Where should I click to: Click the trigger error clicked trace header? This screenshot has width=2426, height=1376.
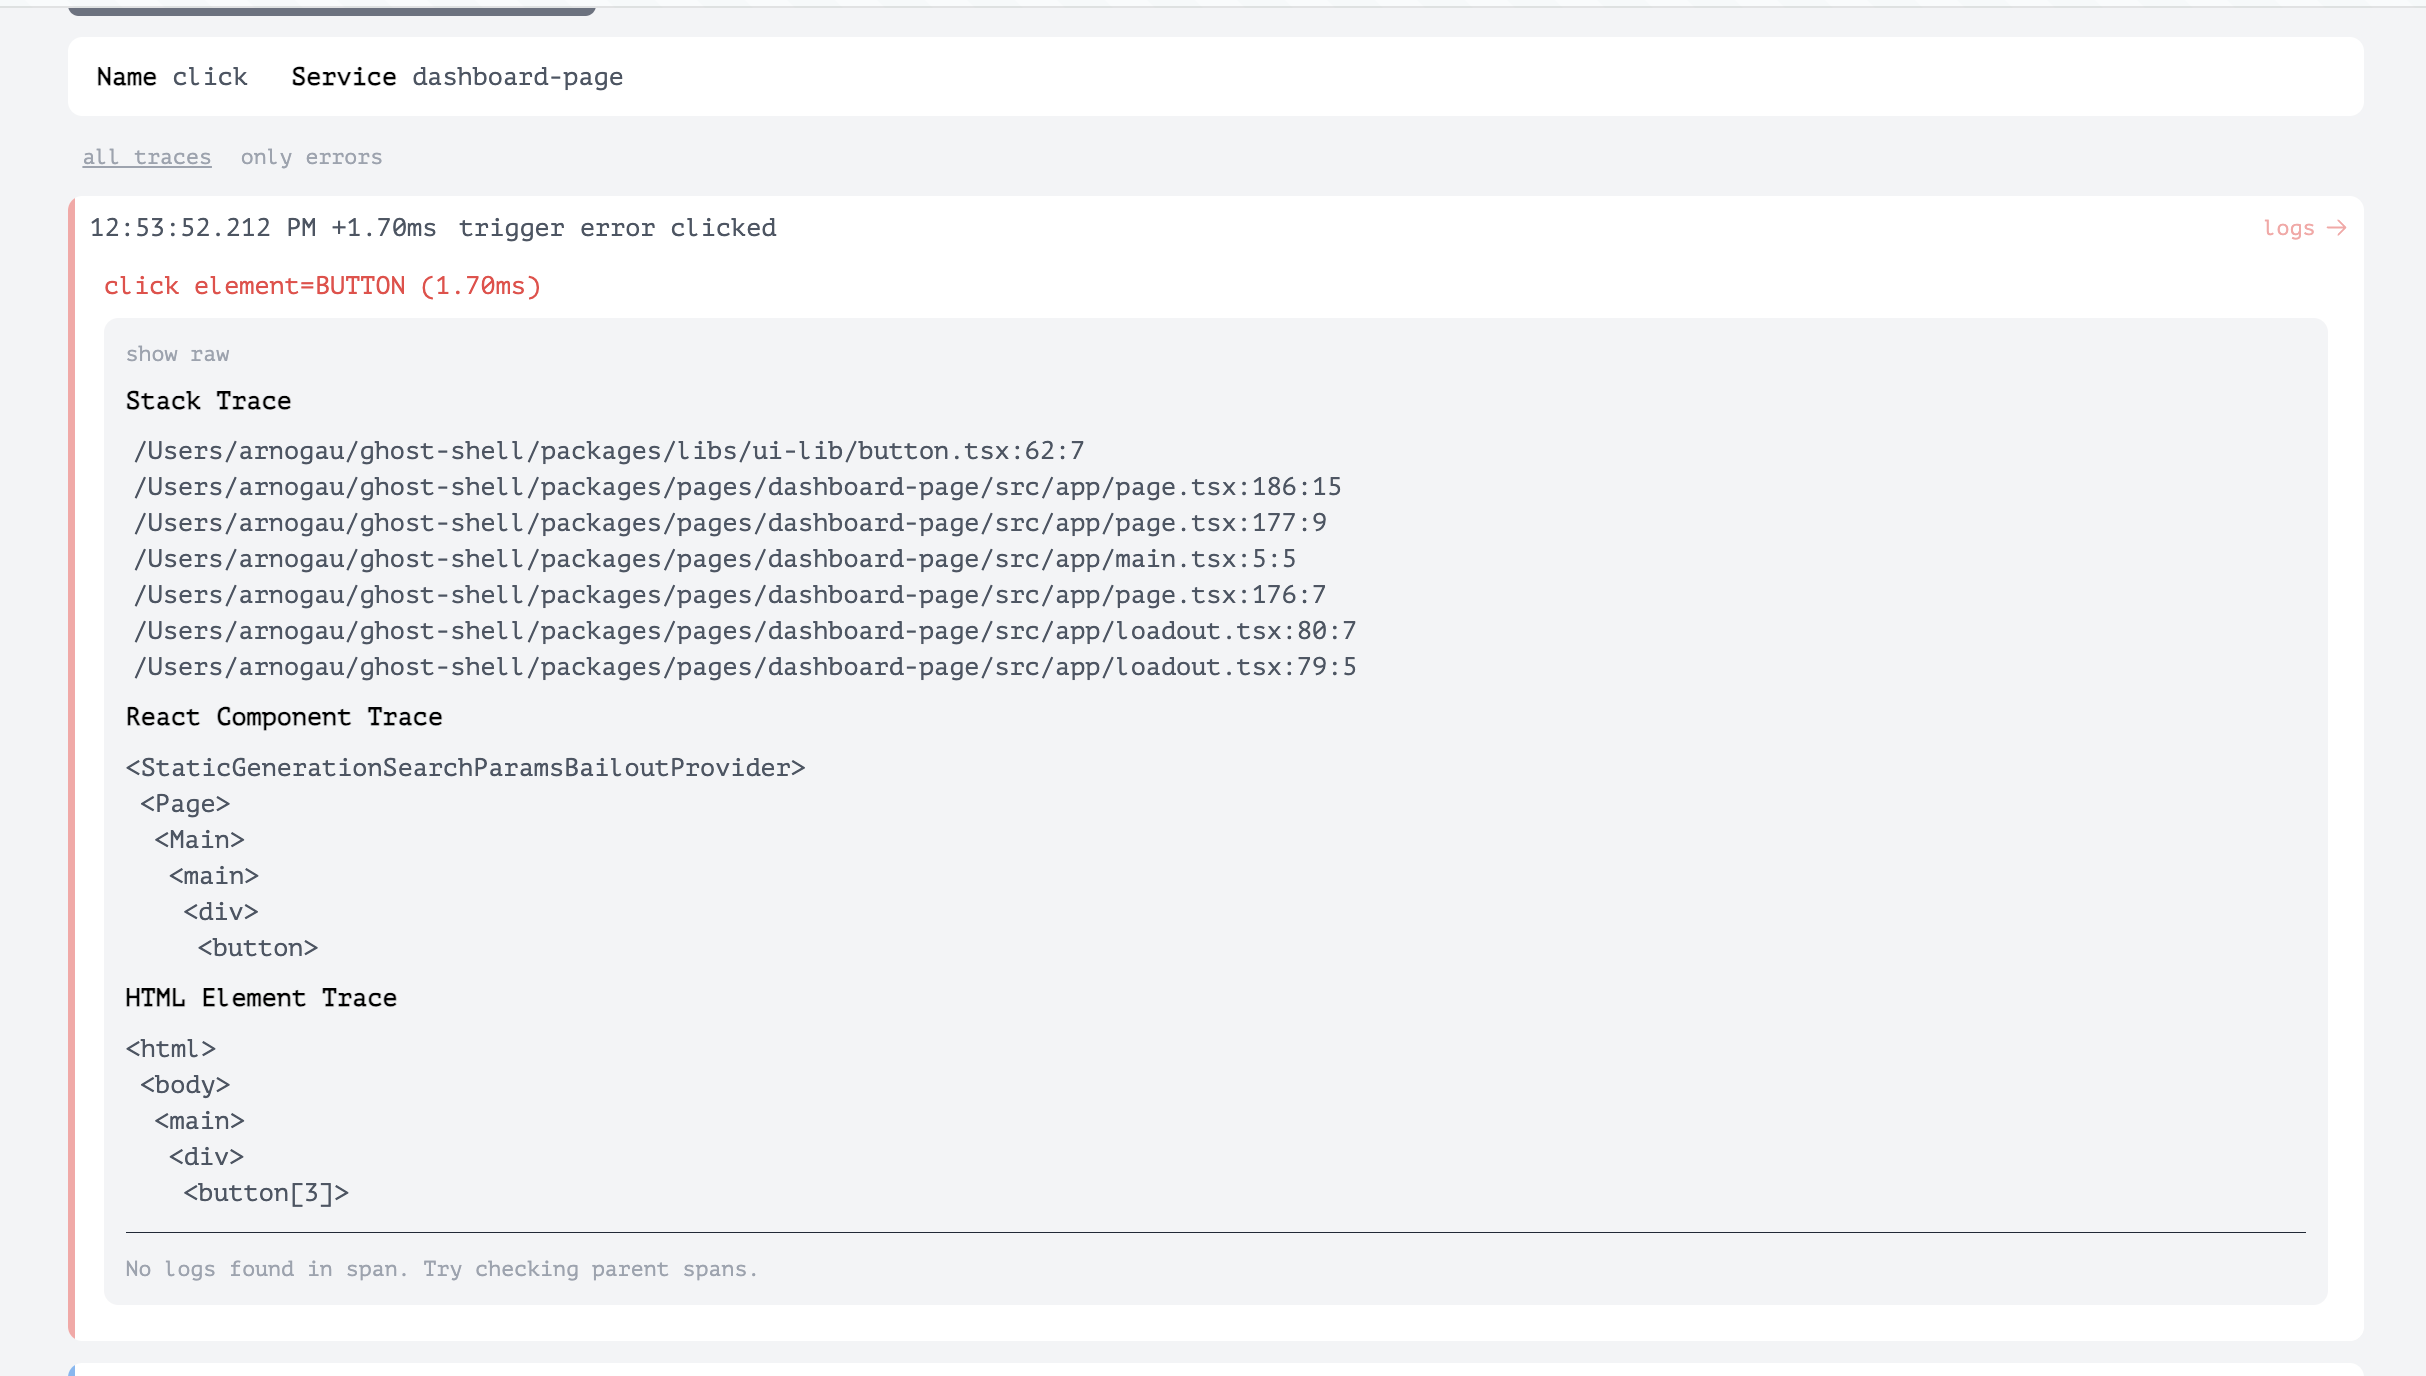pyautogui.click(x=616, y=228)
